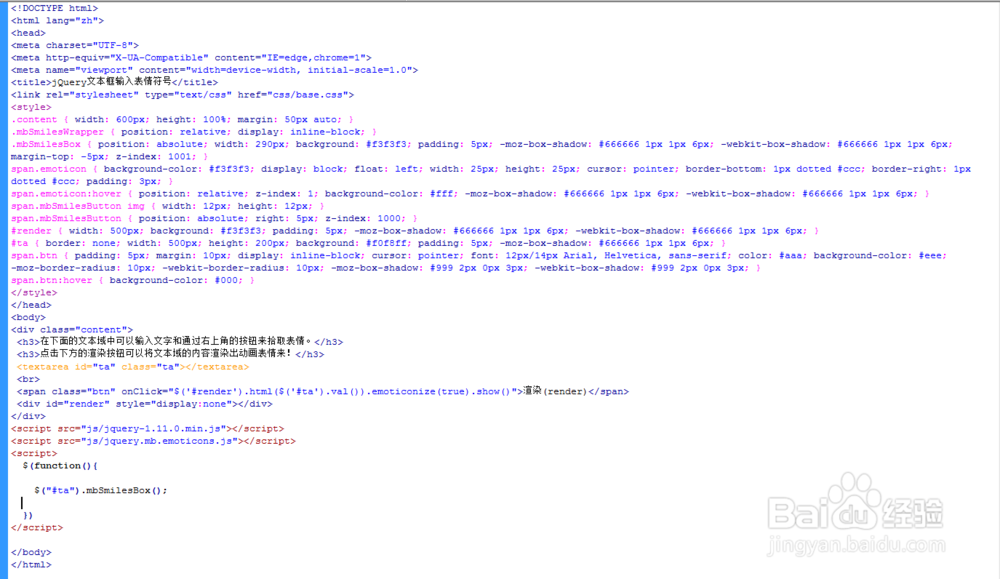Click the closing </body> tag
Image resolution: width=1000 pixels, height=579 pixels.
pyautogui.click(x=31, y=552)
